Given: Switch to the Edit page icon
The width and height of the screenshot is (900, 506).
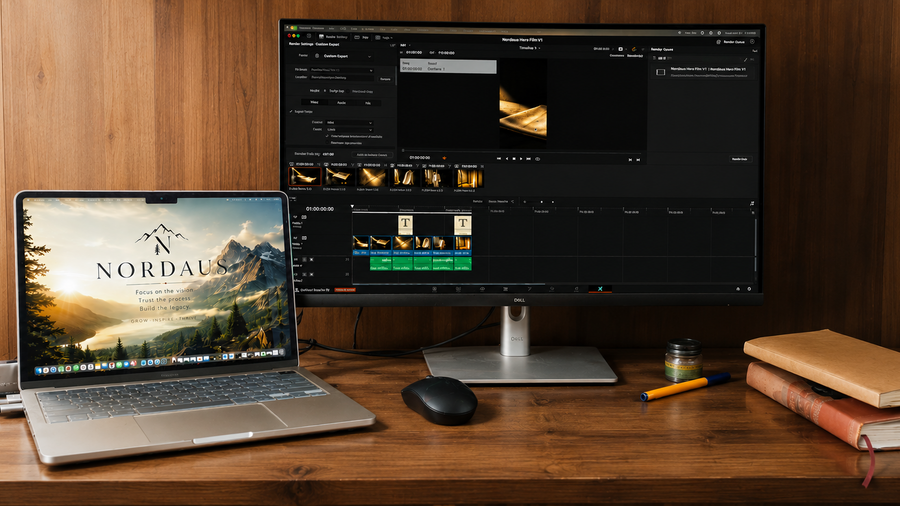Looking at the screenshot, I should point(505,289).
